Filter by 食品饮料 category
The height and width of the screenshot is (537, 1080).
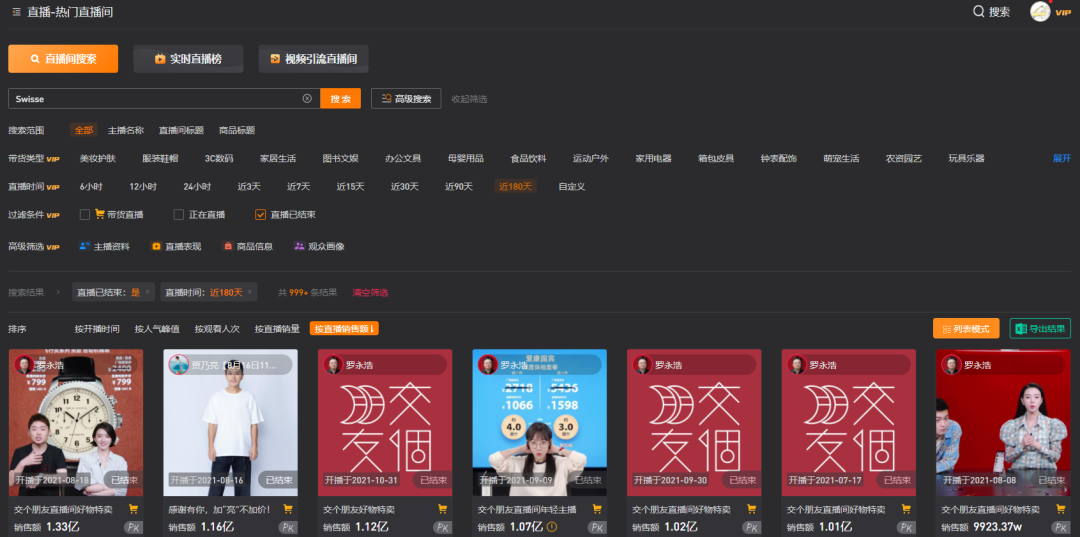[x=528, y=158]
